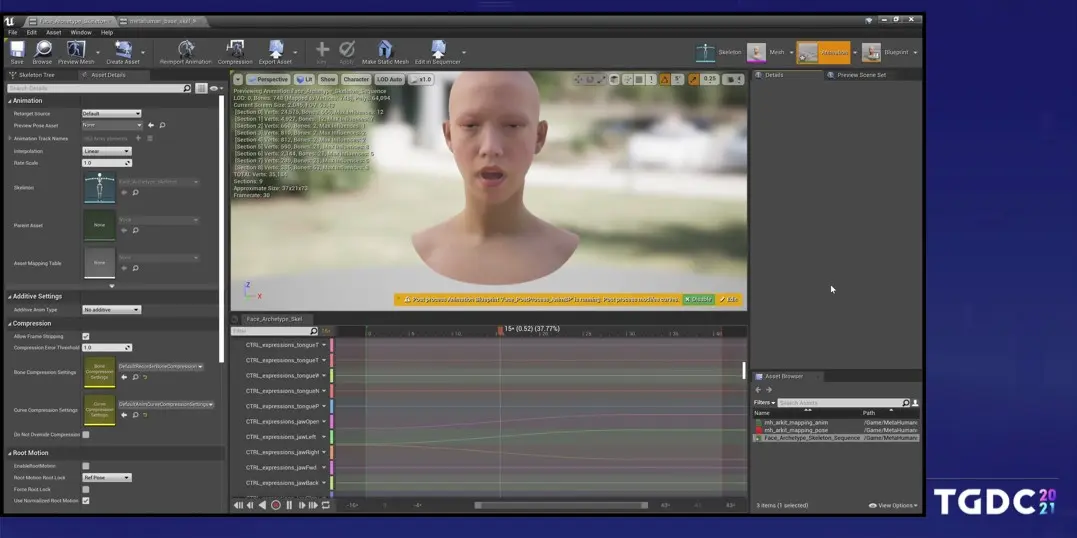
Task: Click the Reimport Animation icon
Action: [185, 49]
